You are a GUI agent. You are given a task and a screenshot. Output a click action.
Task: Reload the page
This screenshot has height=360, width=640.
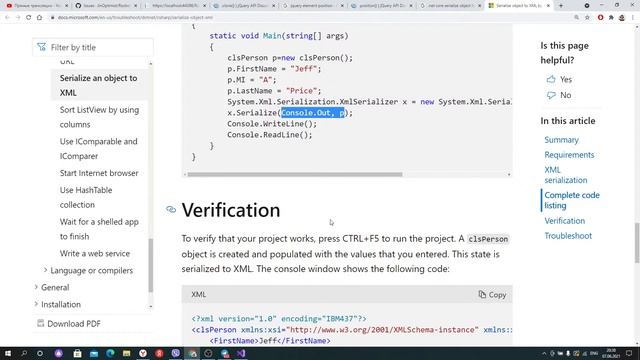tap(28, 18)
